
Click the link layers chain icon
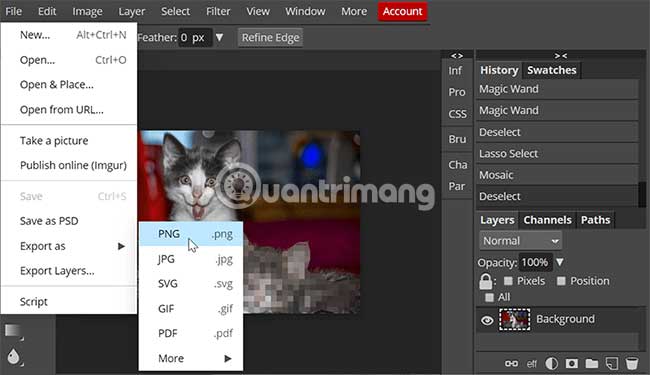pyautogui.click(x=511, y=363)
